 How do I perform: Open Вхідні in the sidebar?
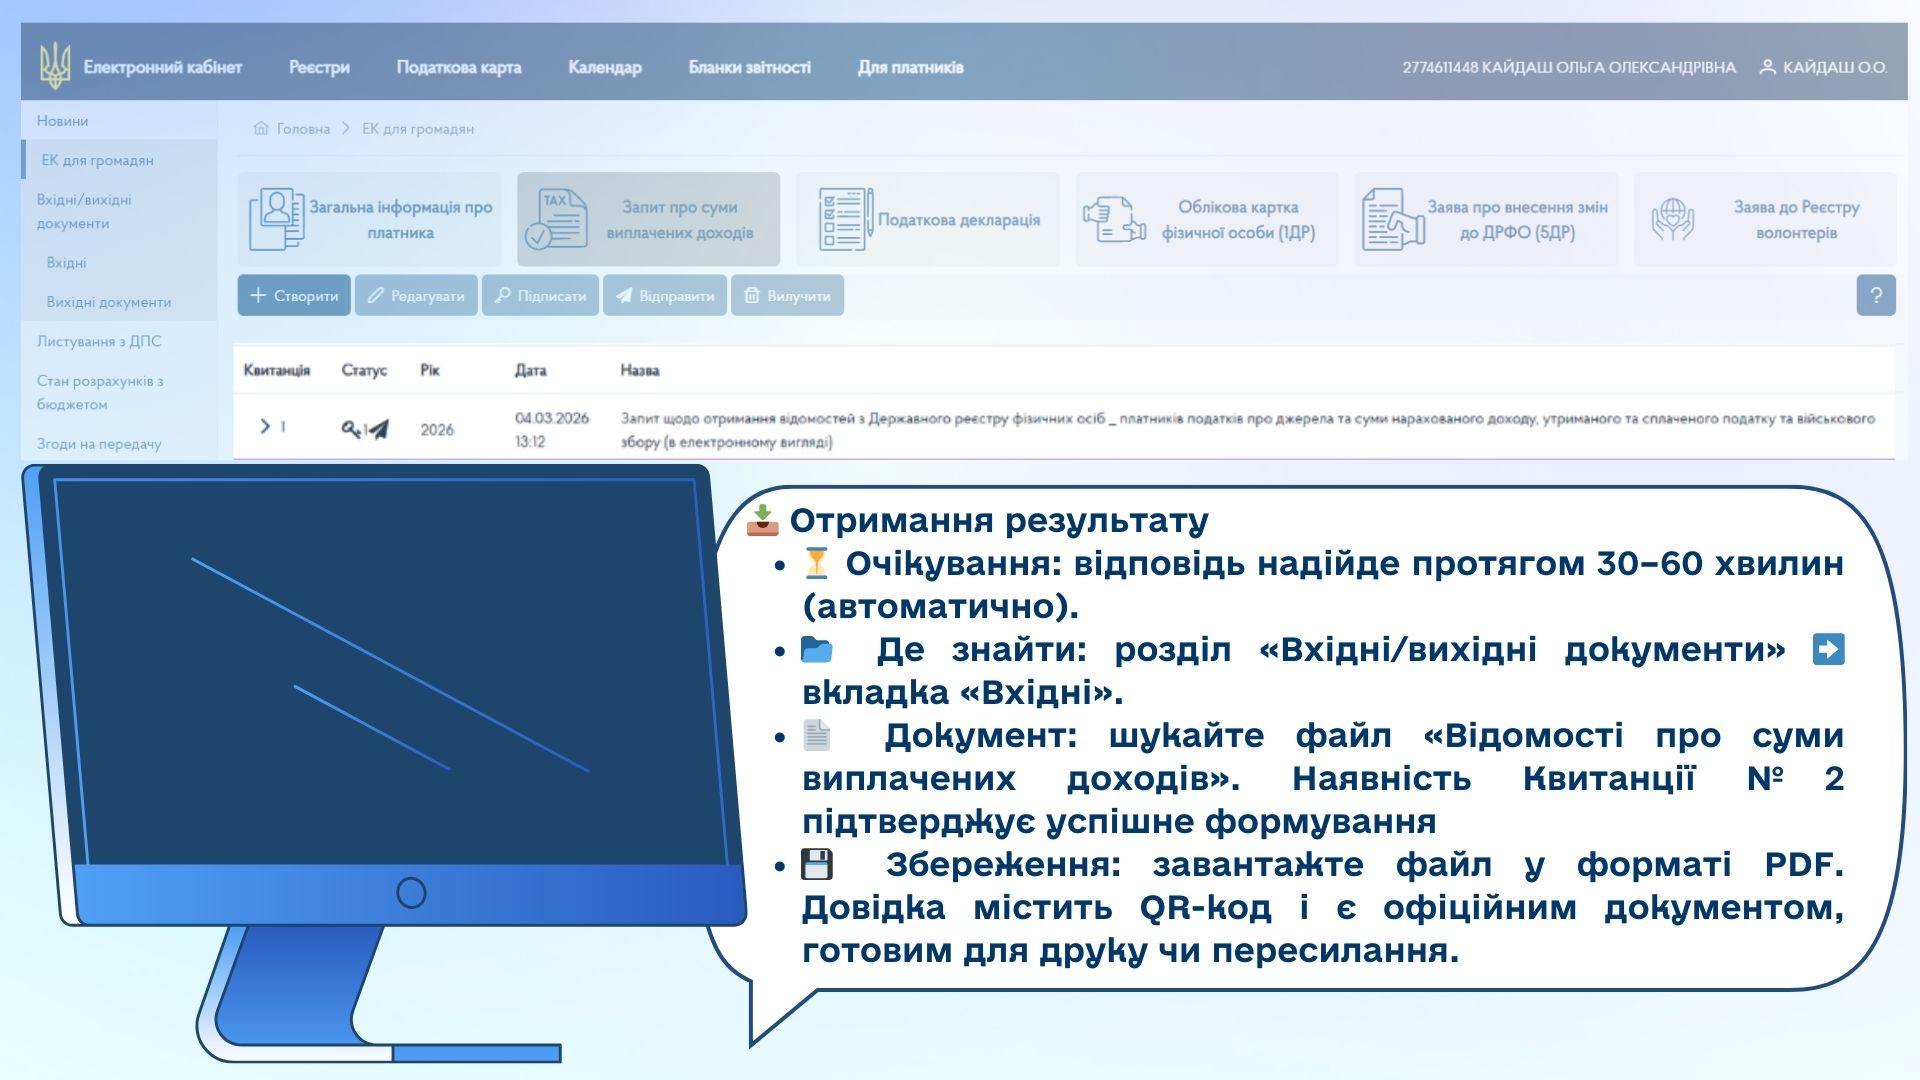point(66,263)
